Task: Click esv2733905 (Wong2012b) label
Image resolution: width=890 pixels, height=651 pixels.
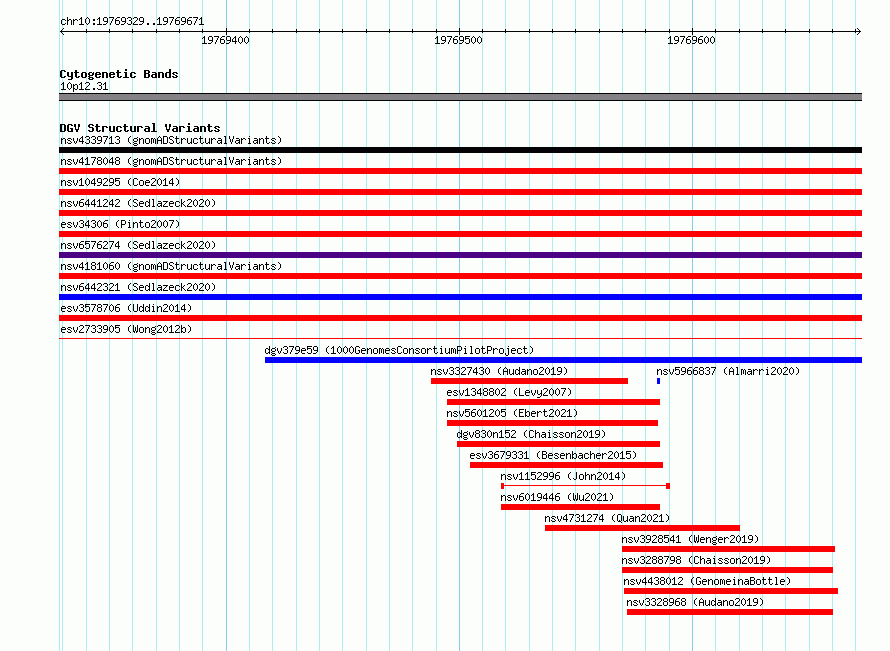Action: tap(126, 329)
